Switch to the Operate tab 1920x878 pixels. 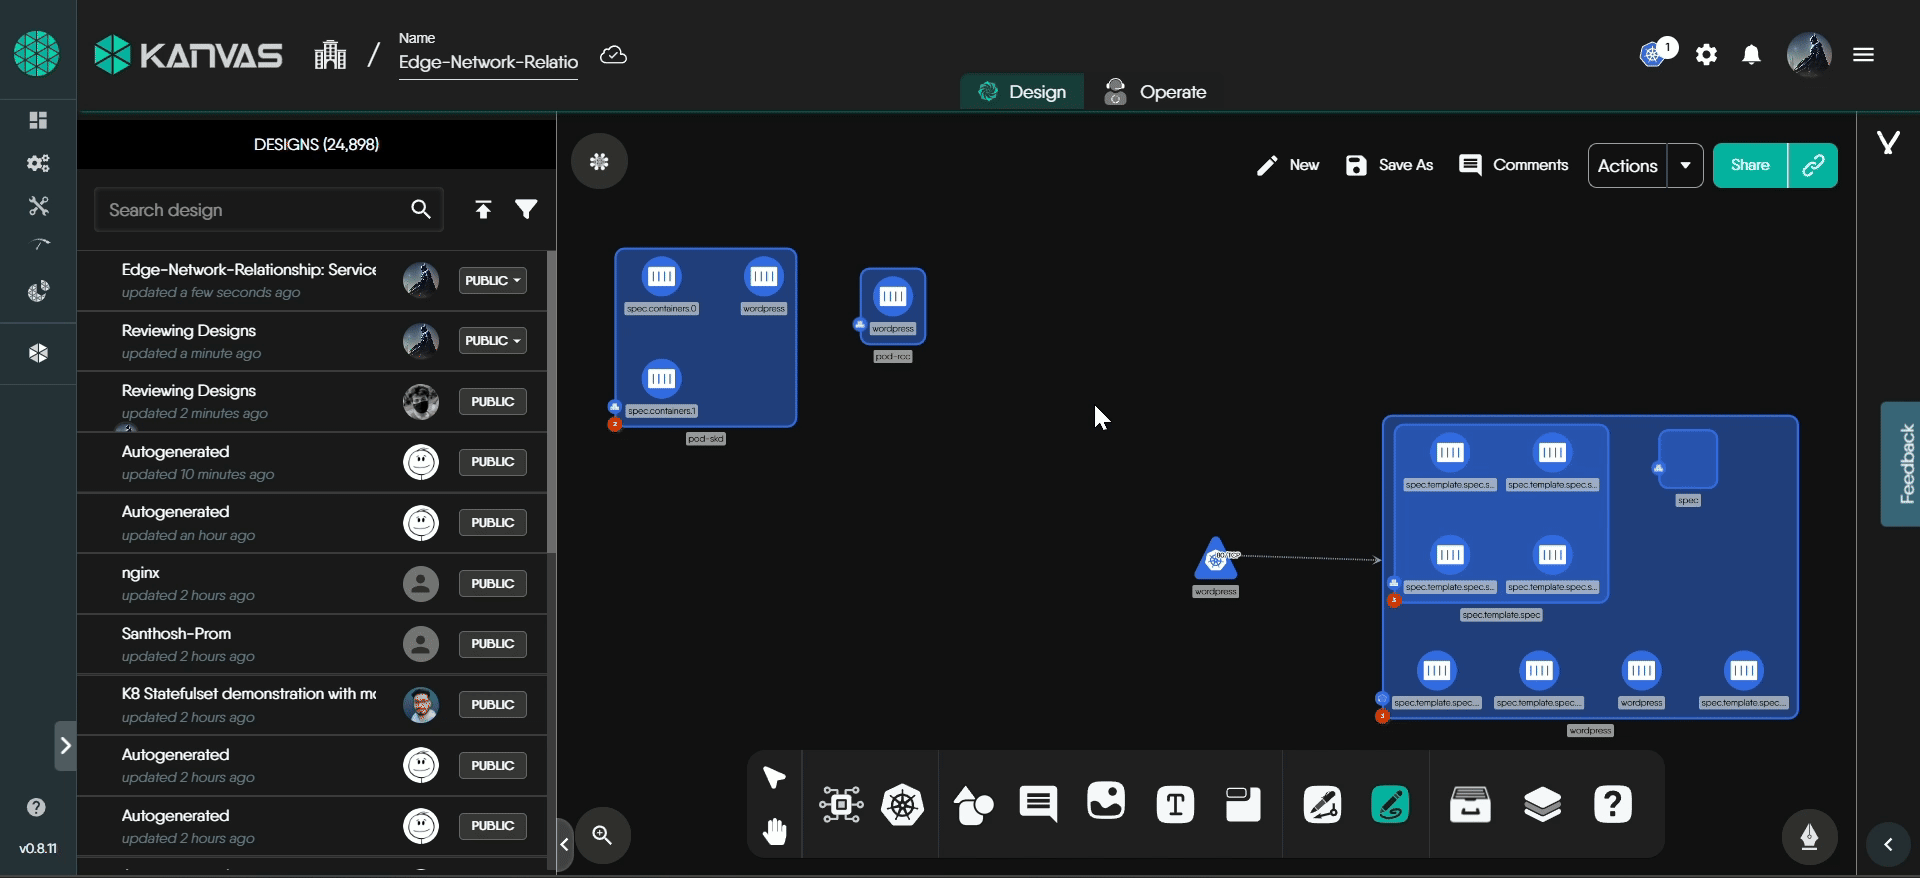(1156, 92)
